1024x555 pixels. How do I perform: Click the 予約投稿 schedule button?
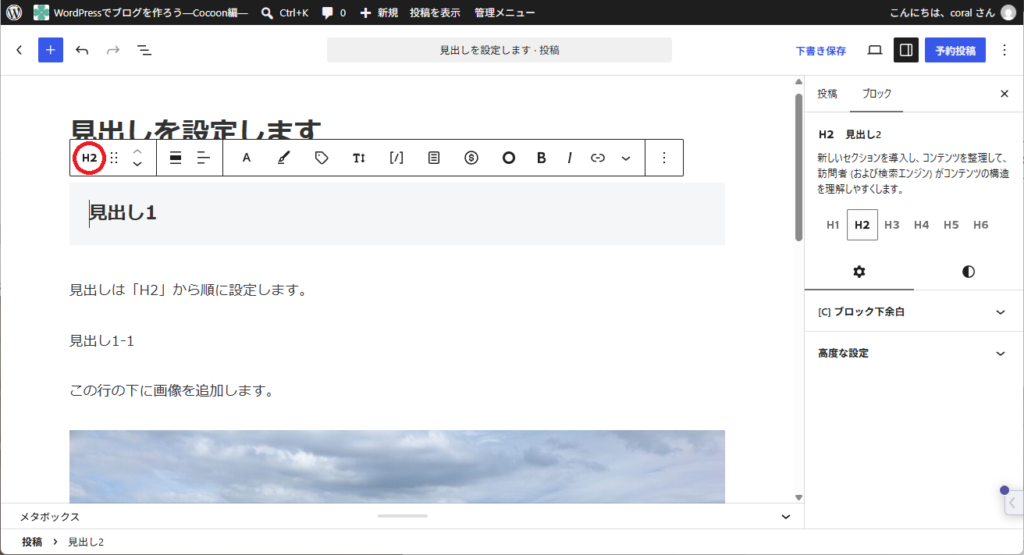(x=955, y=50)
